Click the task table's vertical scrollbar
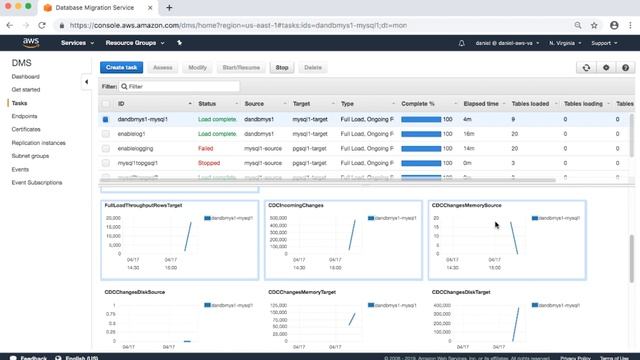The height and width of the screenshot is (360, 640). [632, 135]
